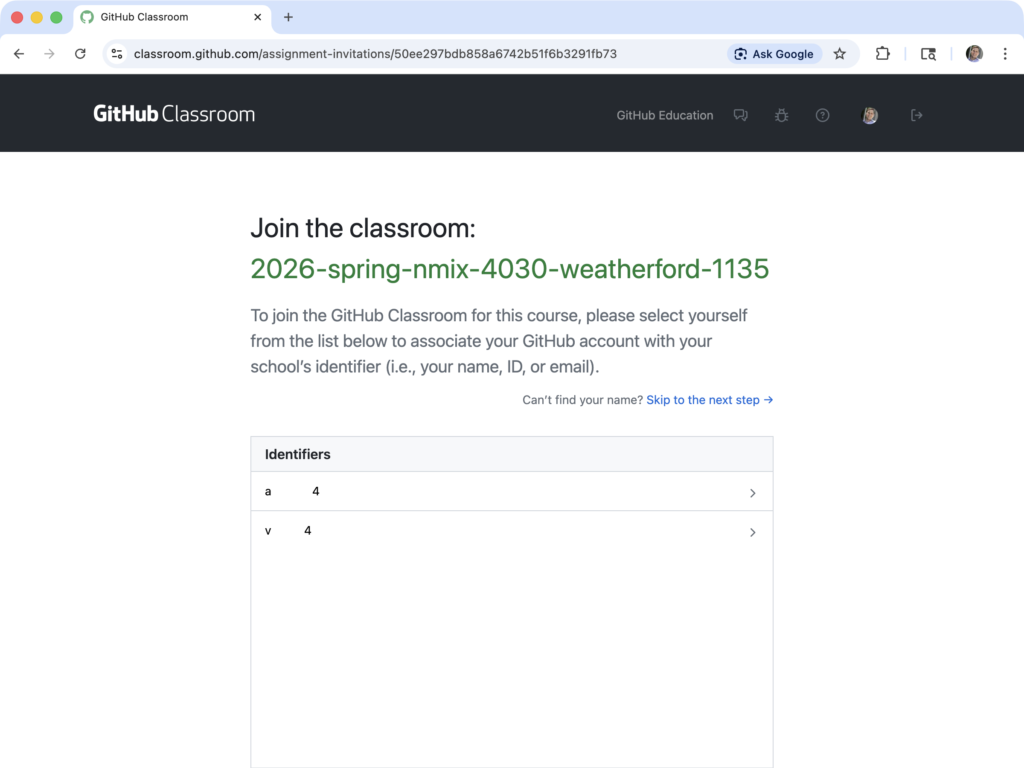Image resolution: width=1024 pixels, height=768 pixels.
Task: Bookmark the page with the star icon
Action: (x=840, y=54)
